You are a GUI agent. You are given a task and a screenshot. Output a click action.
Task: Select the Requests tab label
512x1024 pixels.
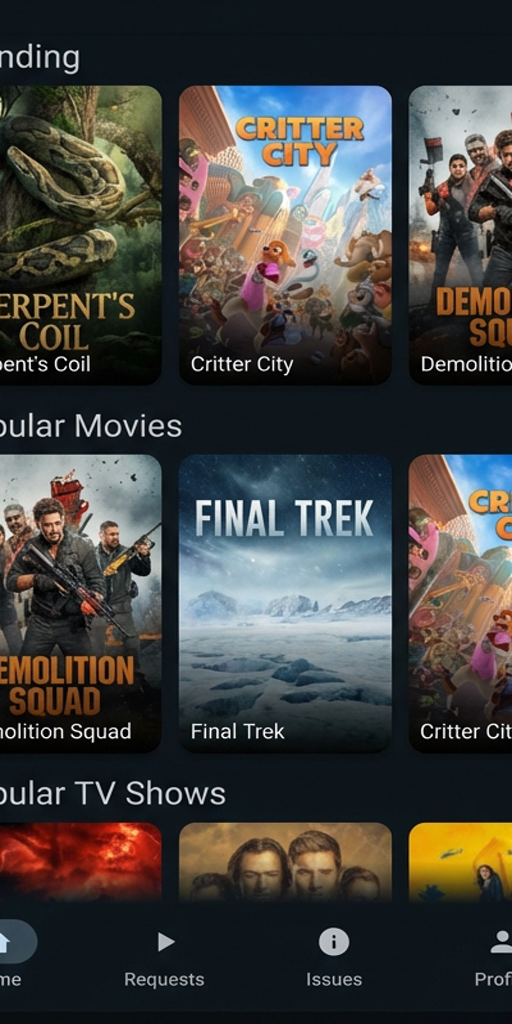pyautogui.click(x=164, y=980)
